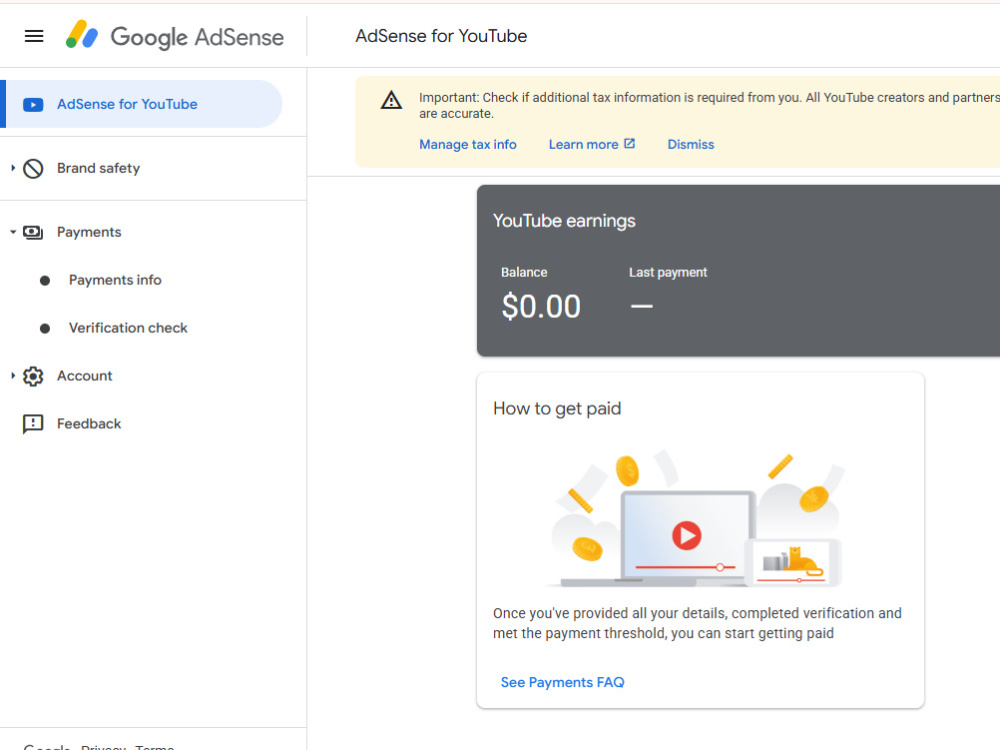This screenshot has width=1000, height=750.
Task: Click the Google AdSense logo
Action: point(175,36)
